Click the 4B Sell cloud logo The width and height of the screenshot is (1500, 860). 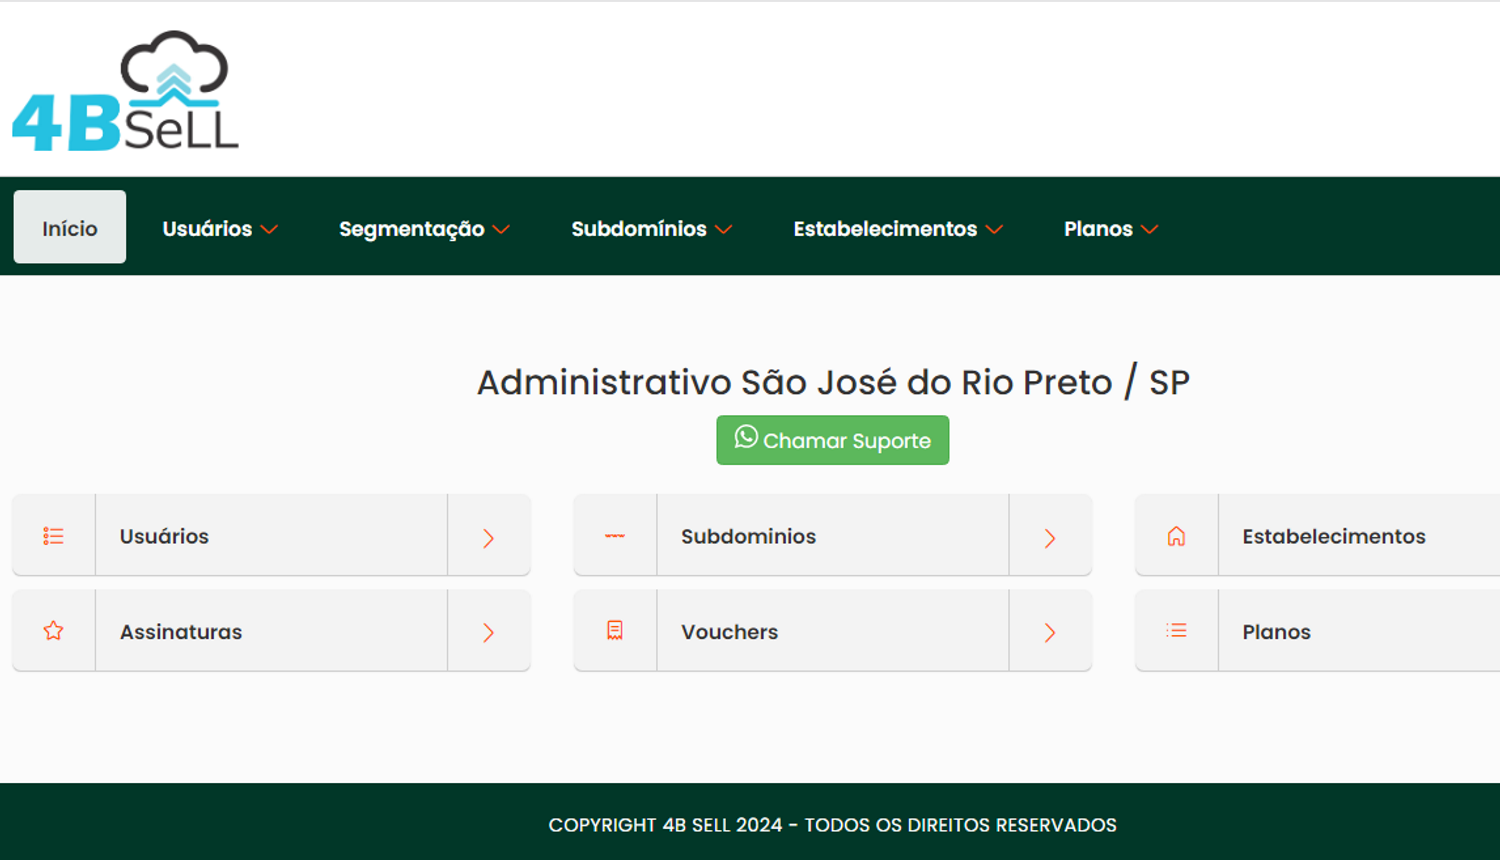coord(125,91)
